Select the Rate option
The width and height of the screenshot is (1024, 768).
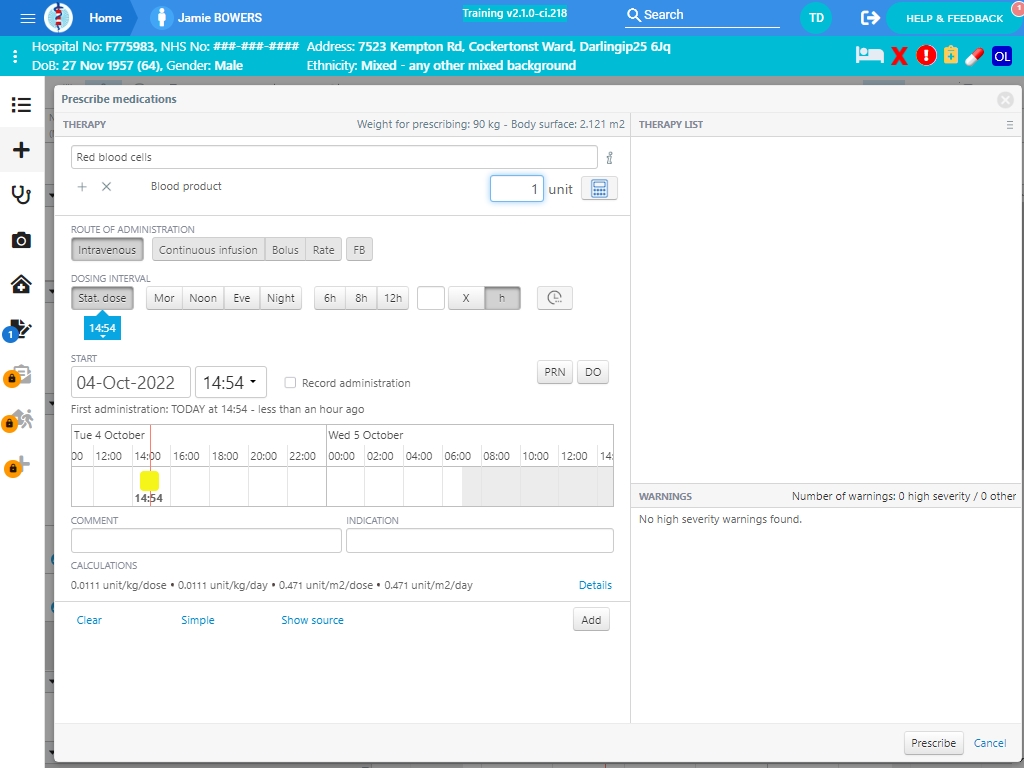click(323, 249)
